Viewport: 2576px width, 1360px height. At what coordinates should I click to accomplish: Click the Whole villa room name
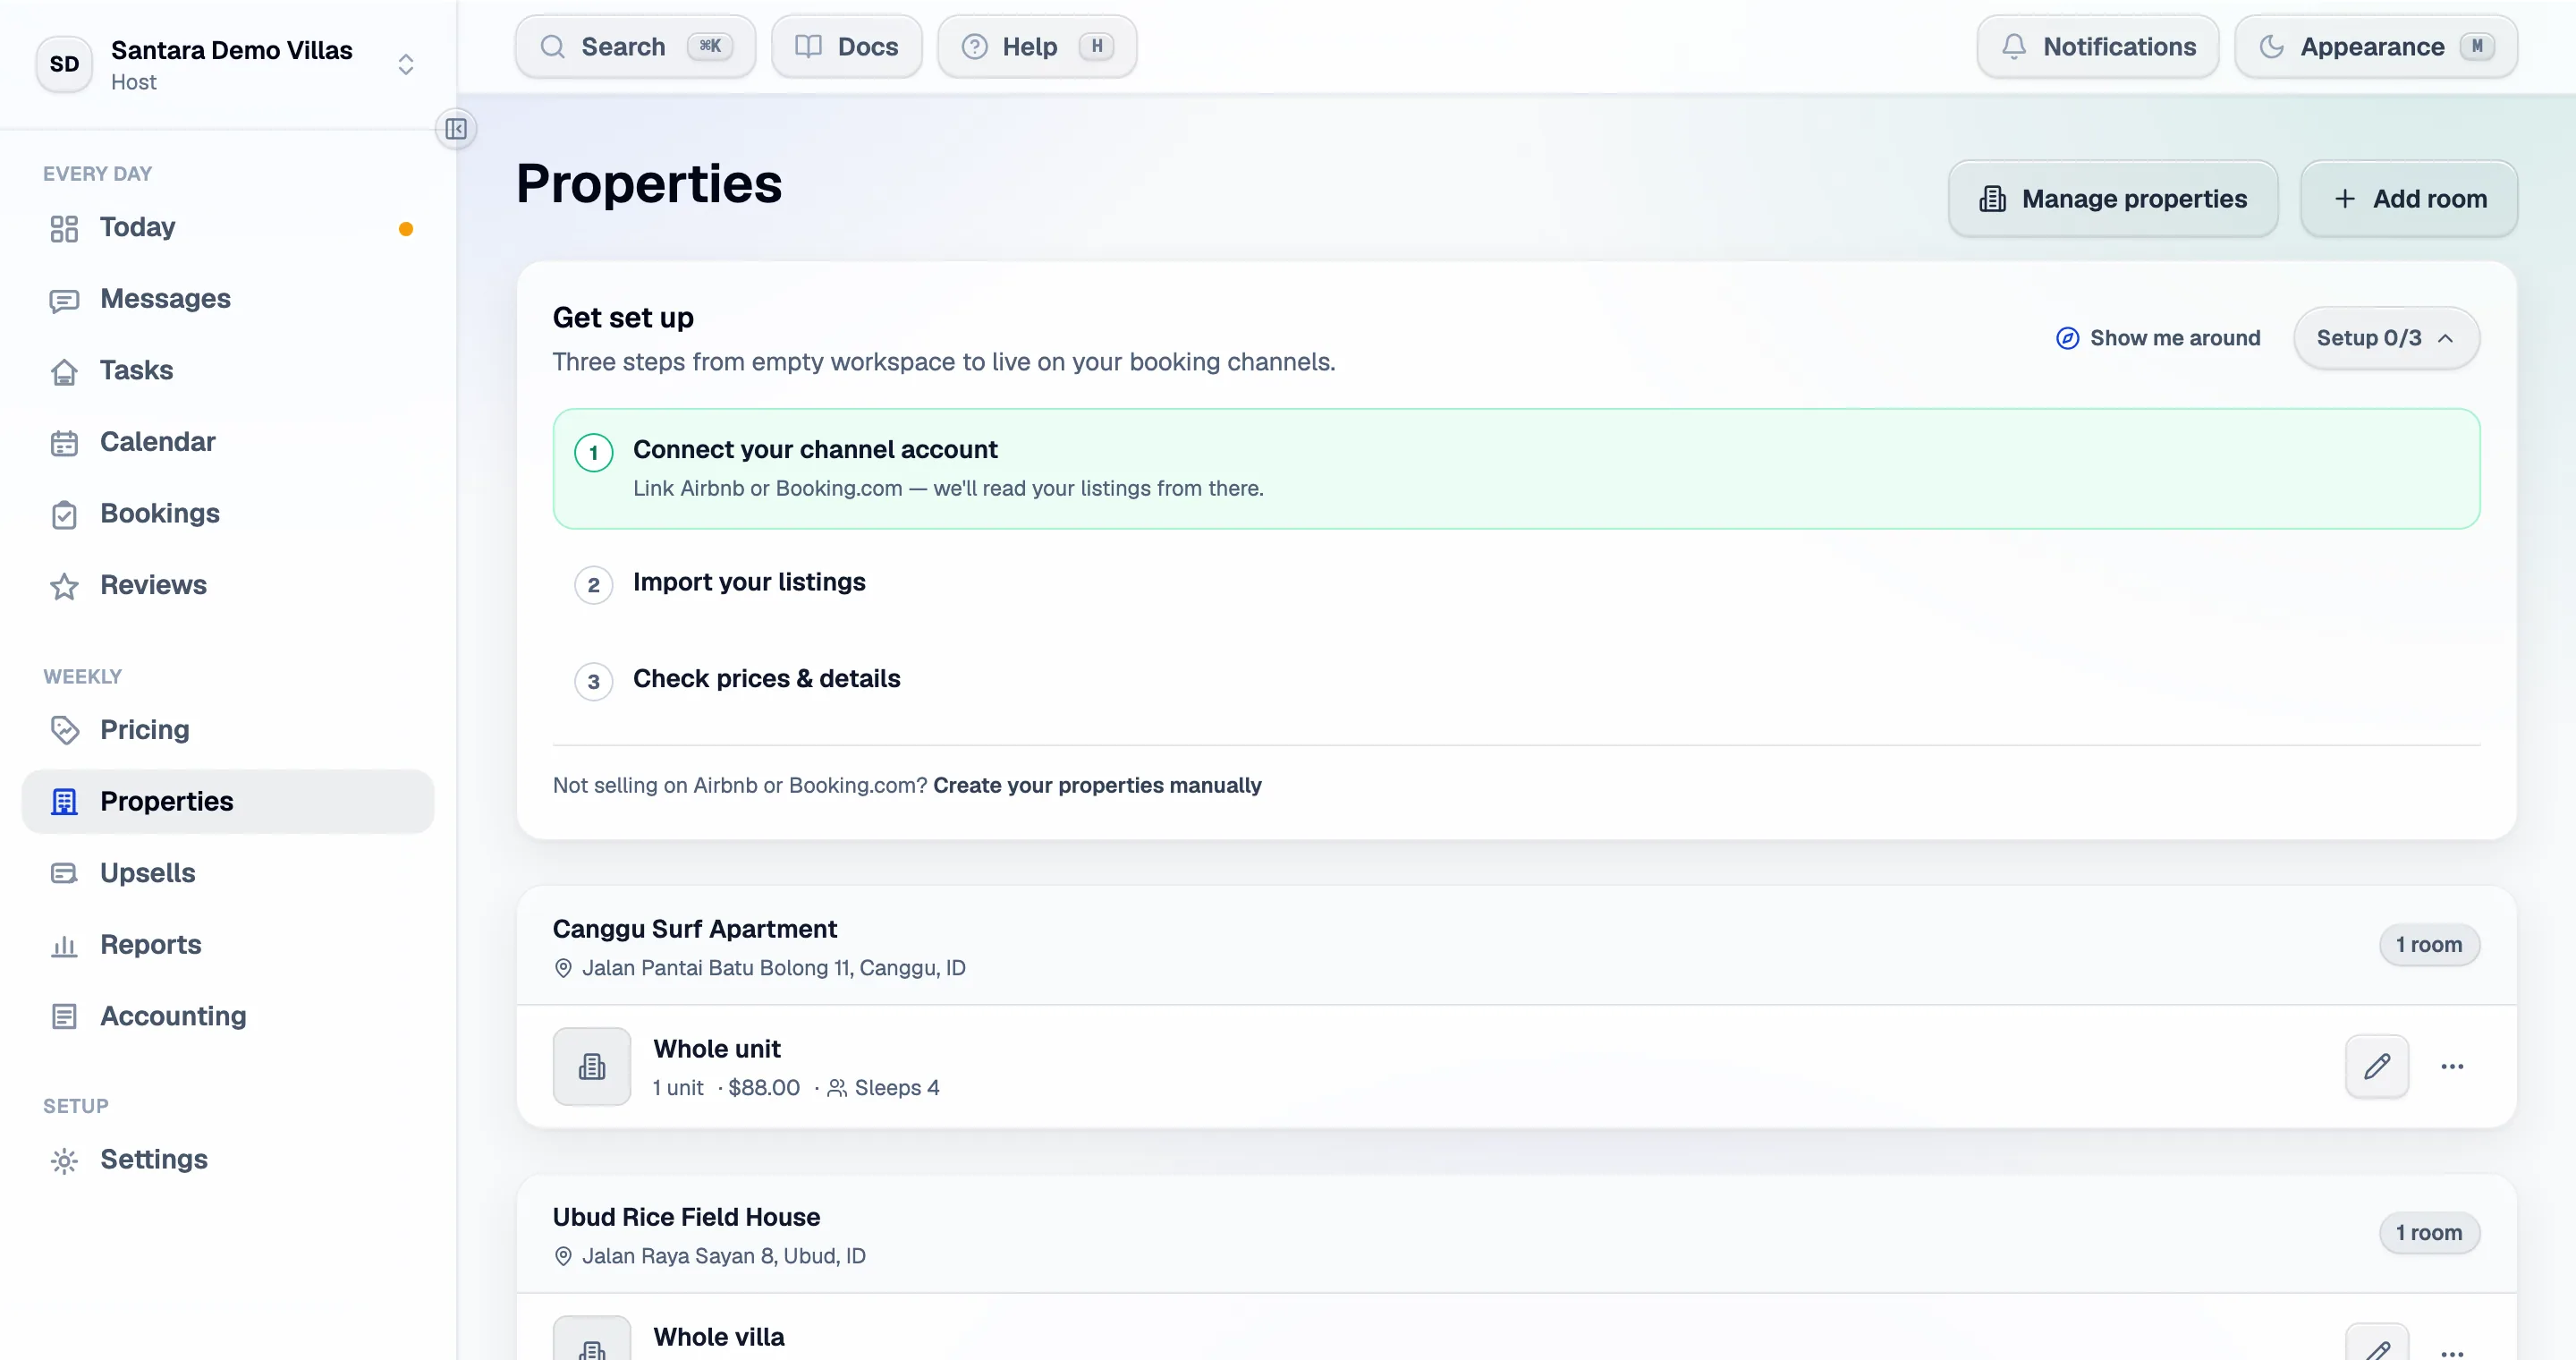point(718,1338)
